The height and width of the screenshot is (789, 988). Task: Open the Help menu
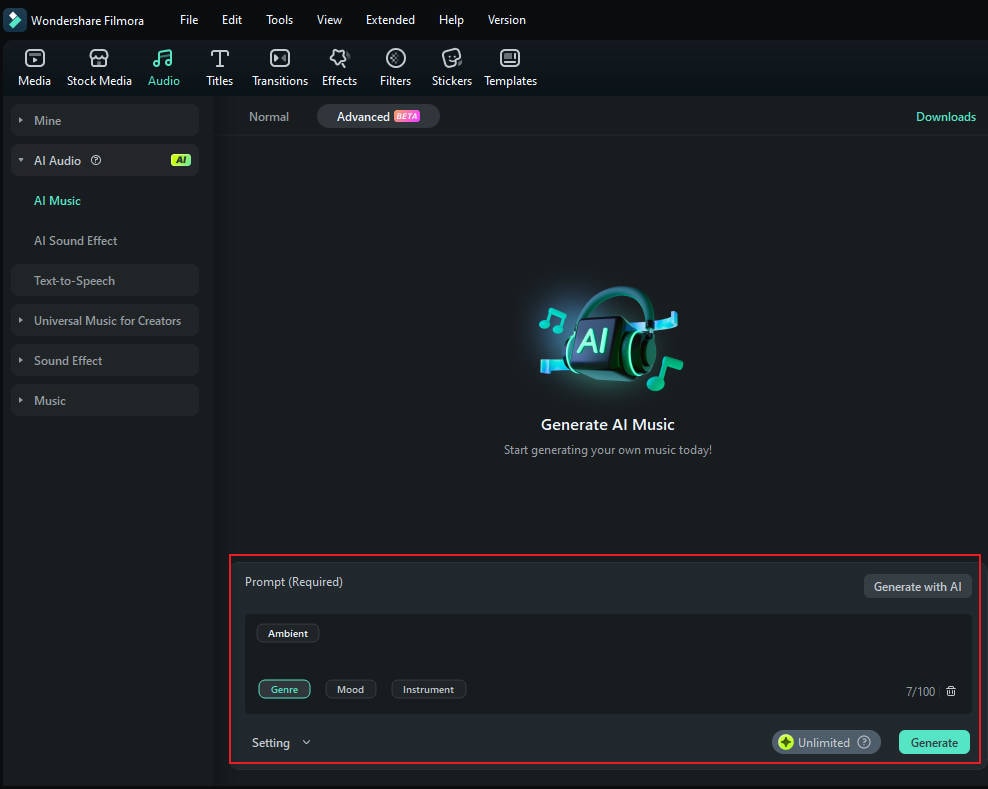click(451, 20)
